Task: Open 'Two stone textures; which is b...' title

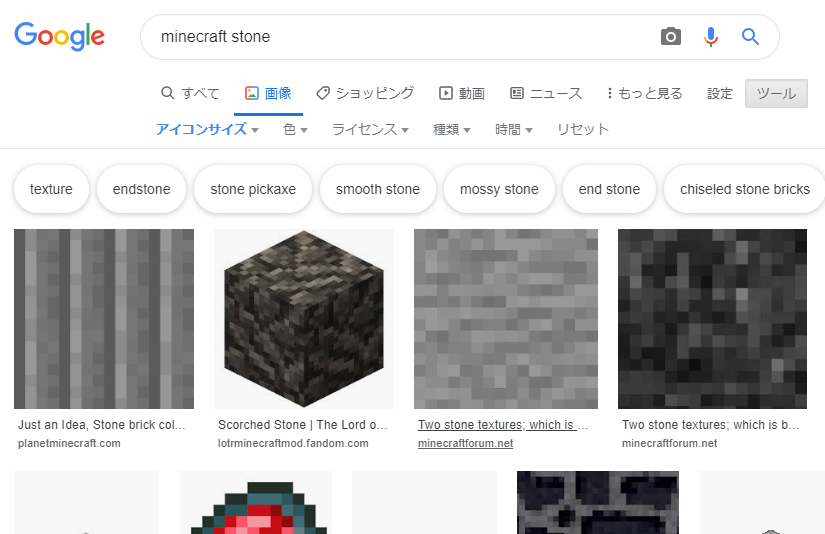Action: 710,425
